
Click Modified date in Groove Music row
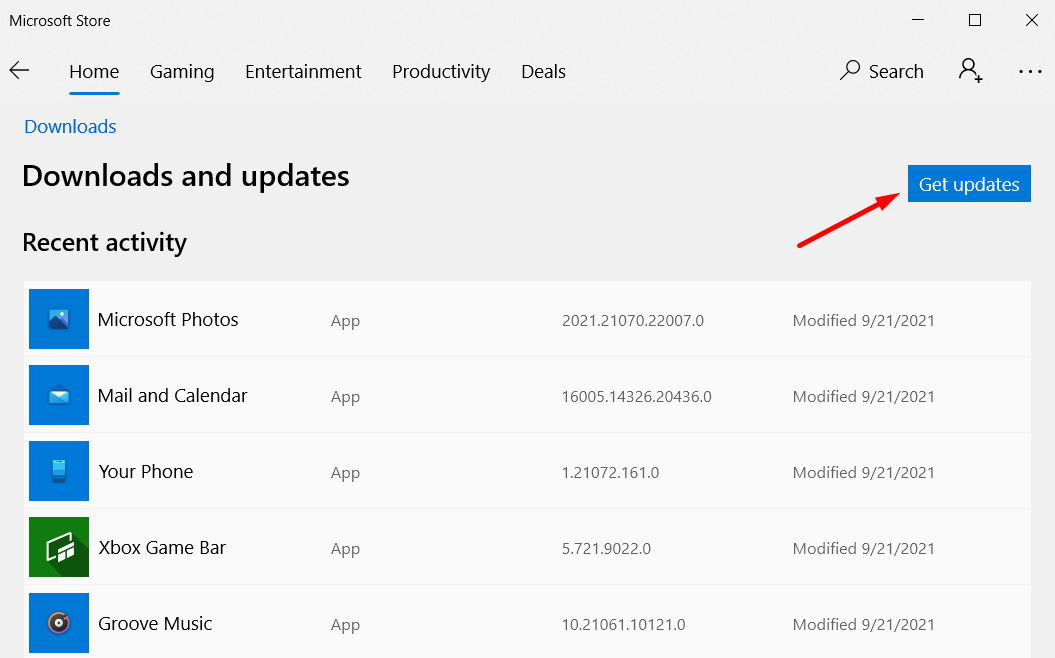pyautogui.click(x=864, y=625)
